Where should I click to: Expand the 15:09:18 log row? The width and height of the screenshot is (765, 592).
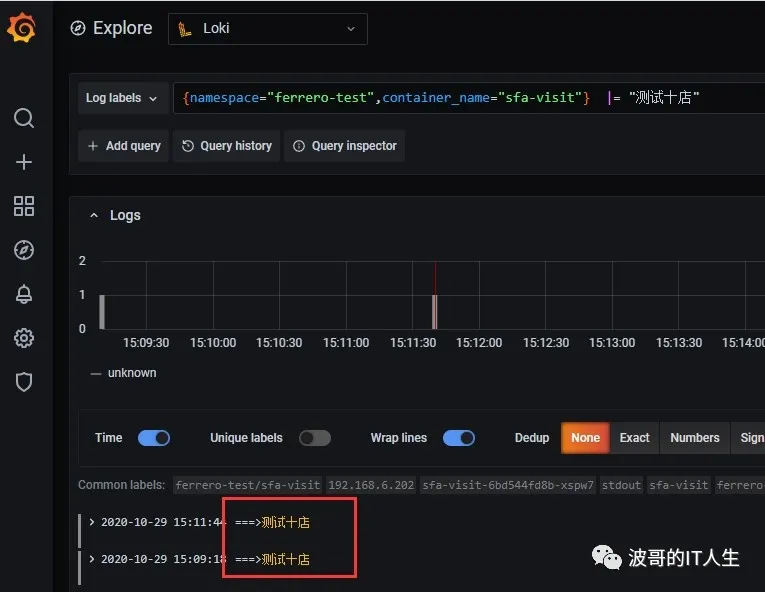(x=92, y=559)
